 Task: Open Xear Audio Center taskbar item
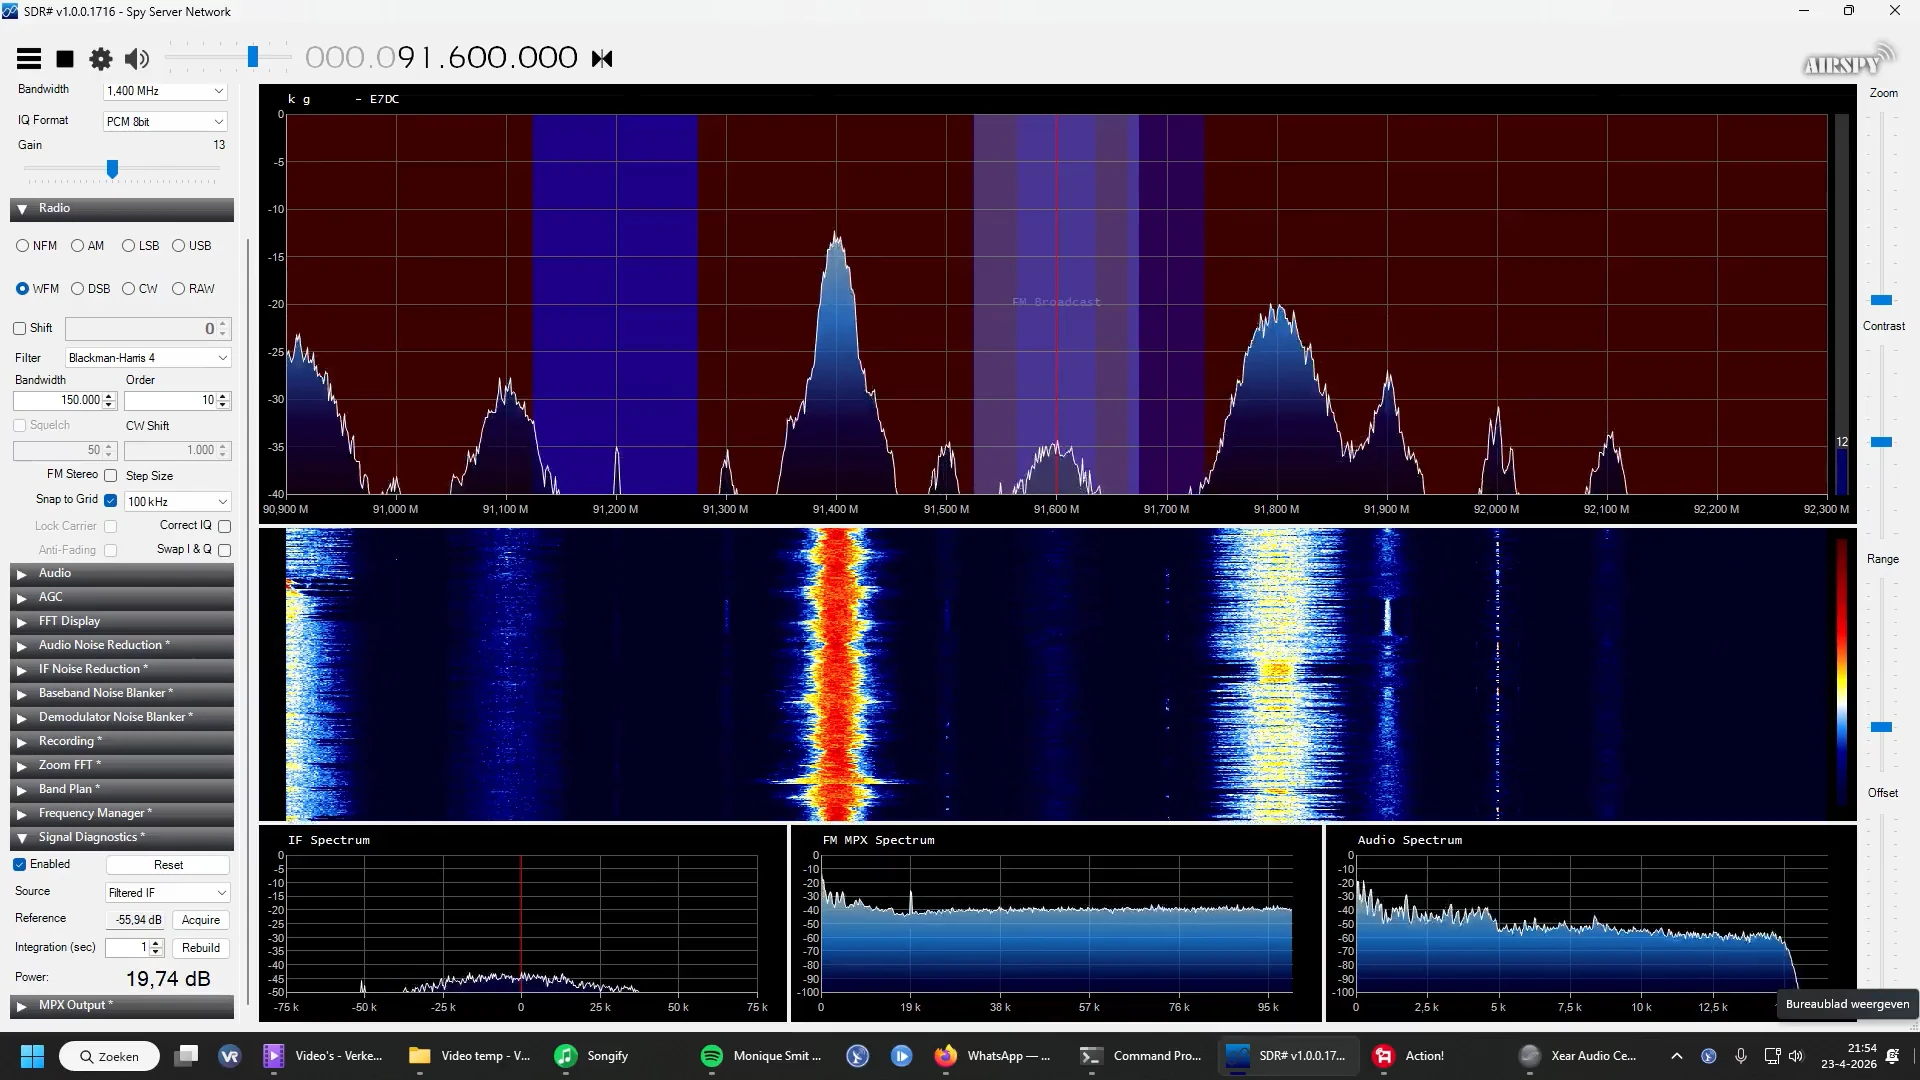click(x=1578, y=1056)
